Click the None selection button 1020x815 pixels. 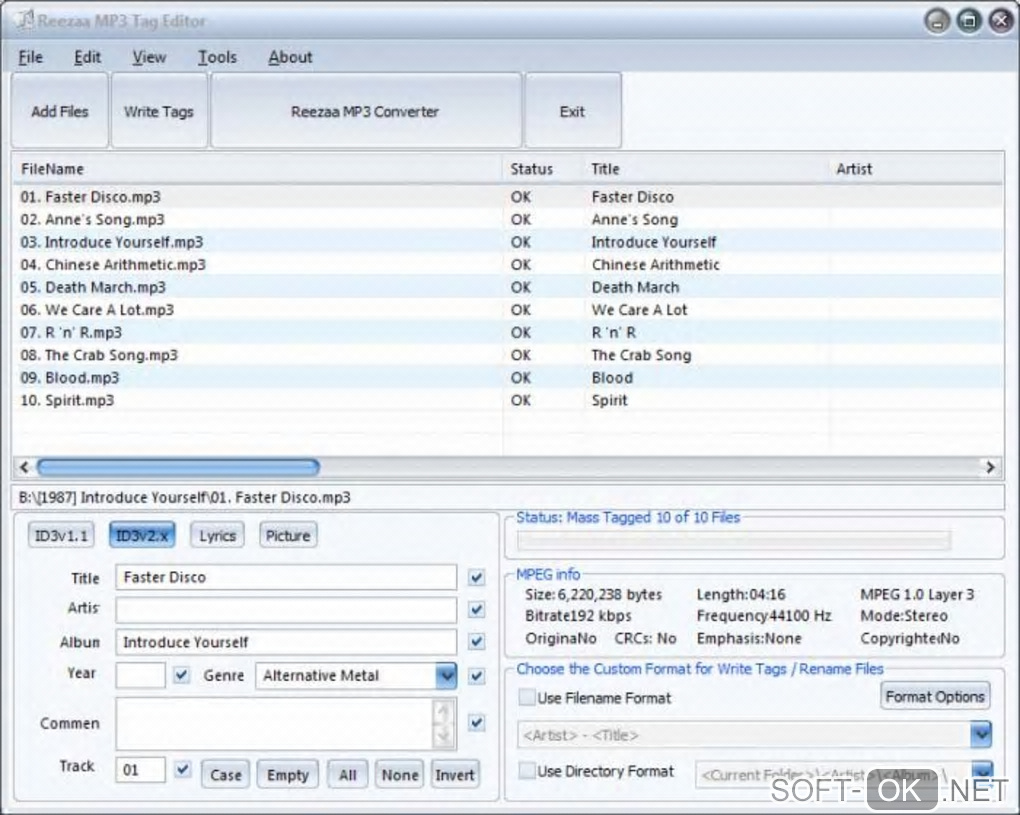tap(399, 775)
